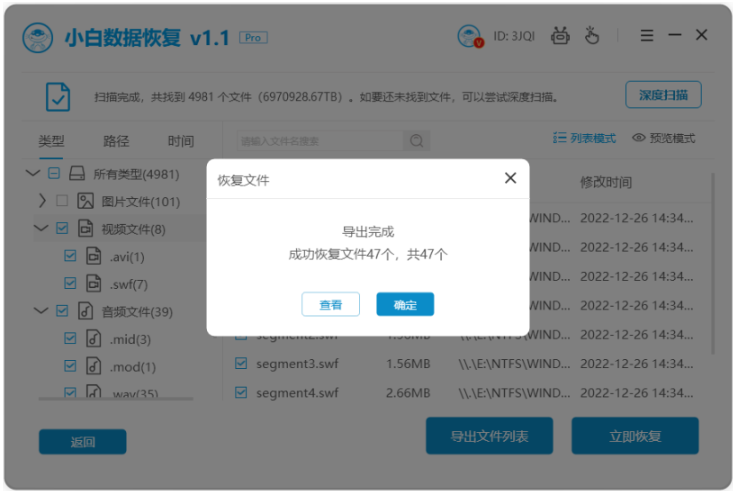Click 查看 to view recovered files
The height and width of the screenshot is (494, 733).
pyautogui.click(x=330, y=304)
